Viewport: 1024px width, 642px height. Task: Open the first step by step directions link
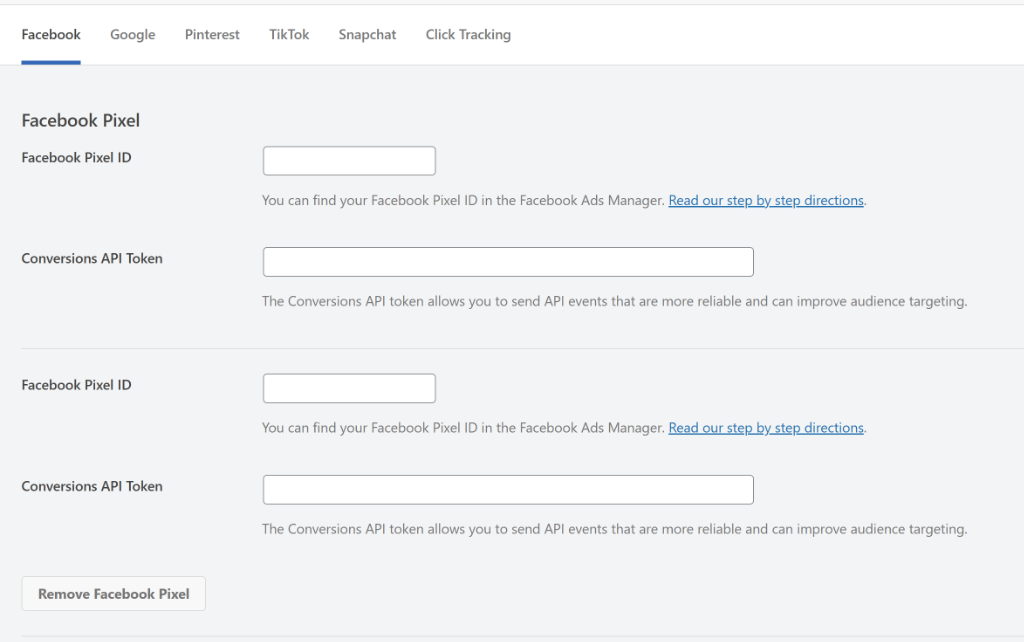coord(765,201)
